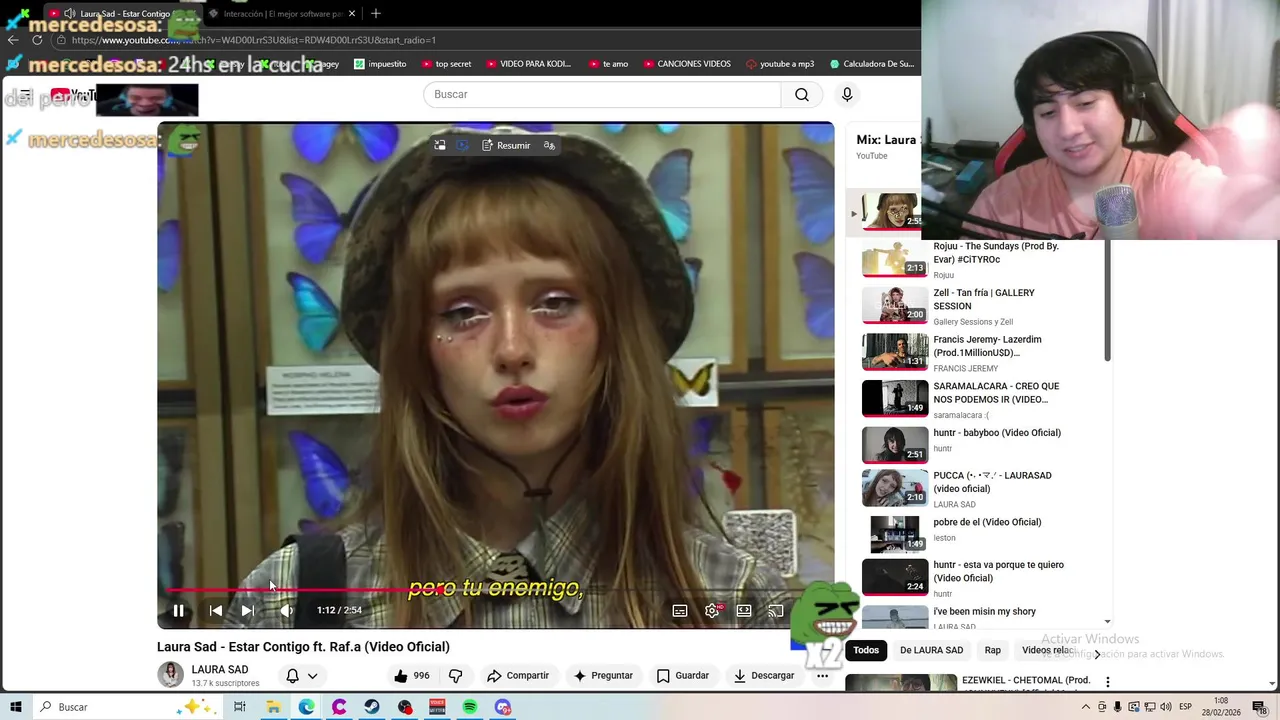Click picture-in-picture icon above Resumir
This screenshot has width=1280, height=720.
(439, 146)
